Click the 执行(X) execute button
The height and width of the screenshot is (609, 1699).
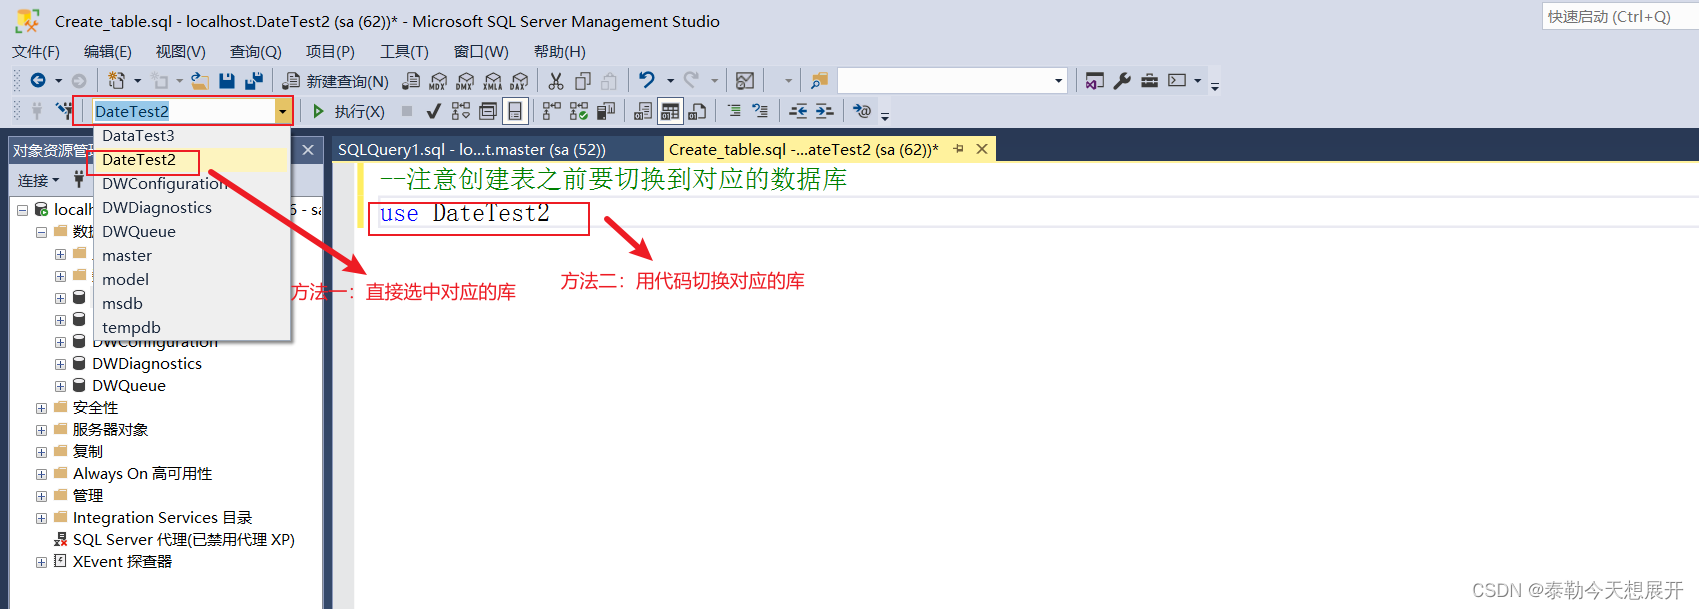pyautogui.click(x=348, y=111)
